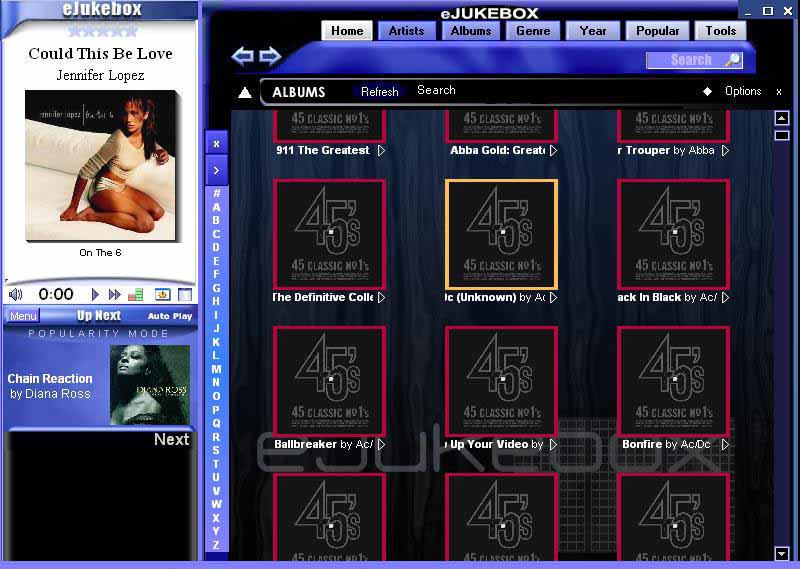Open the equalizer bars icon

[136, 294]
